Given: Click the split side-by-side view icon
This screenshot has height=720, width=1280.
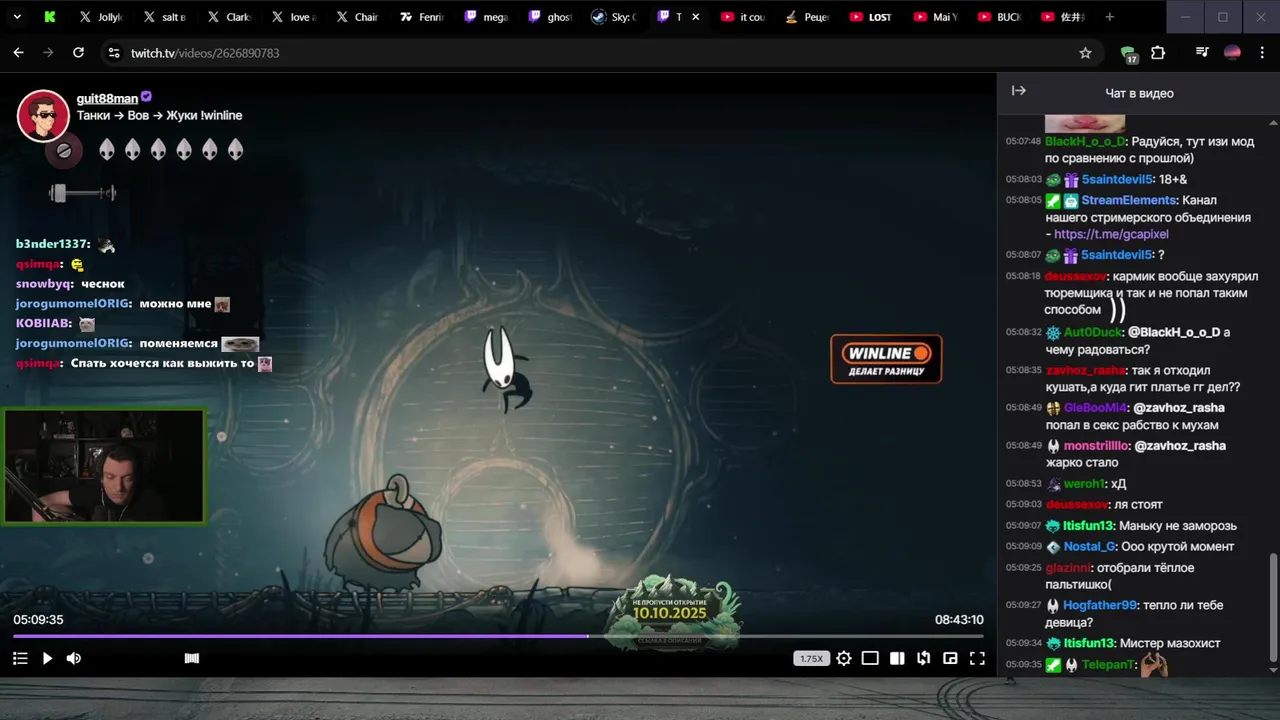Looking at the screenshot, I should tap(897, 658).
